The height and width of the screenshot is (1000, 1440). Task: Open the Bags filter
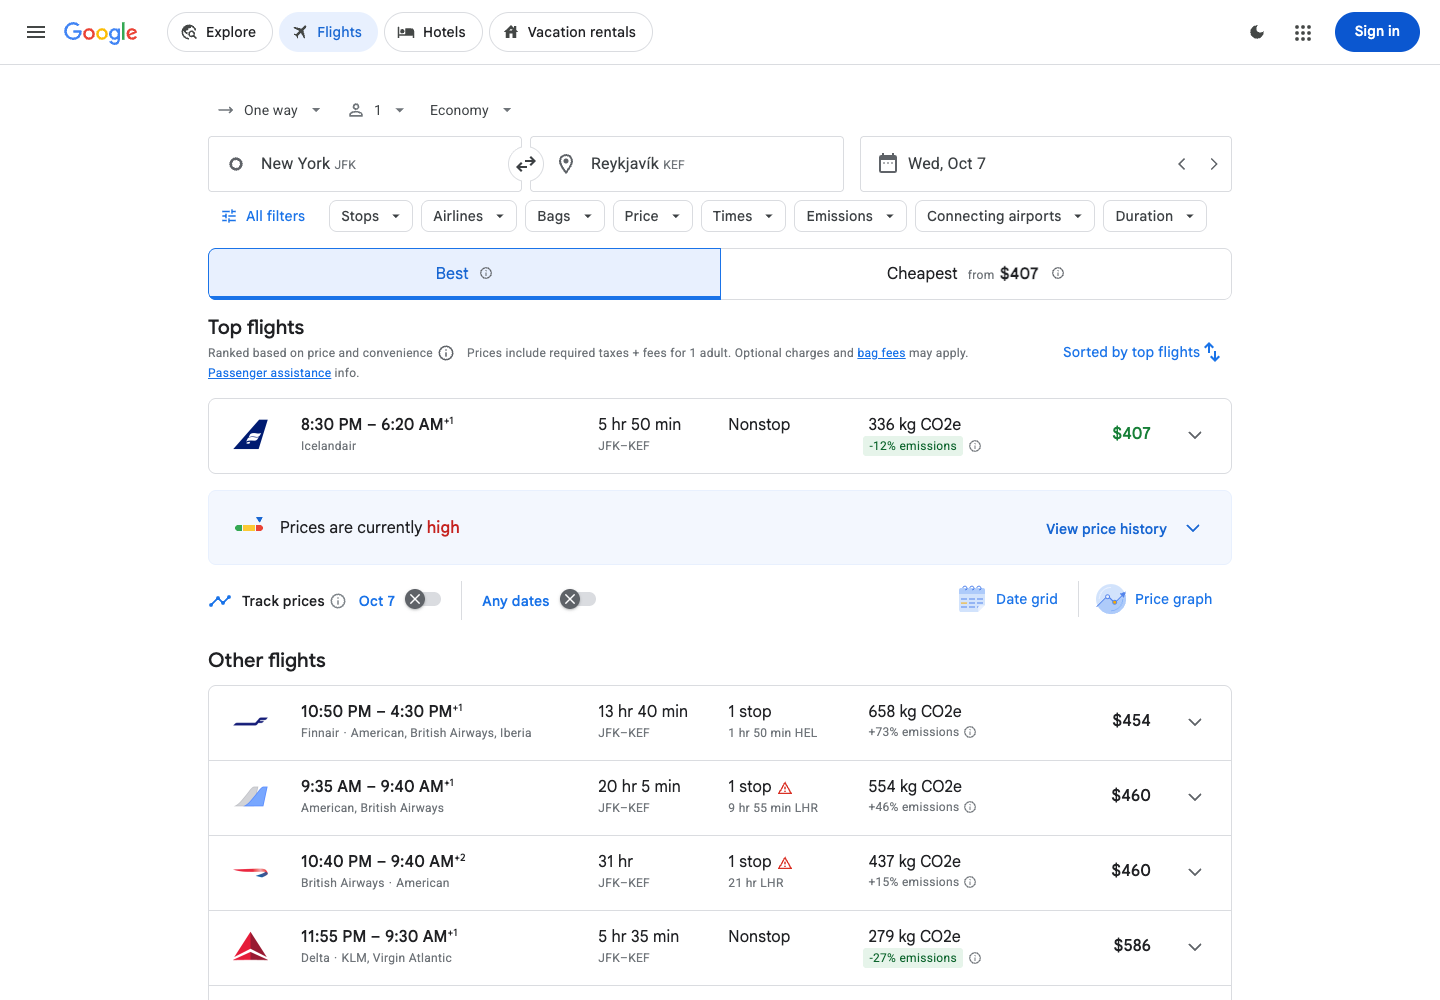[x=565, y=216]
